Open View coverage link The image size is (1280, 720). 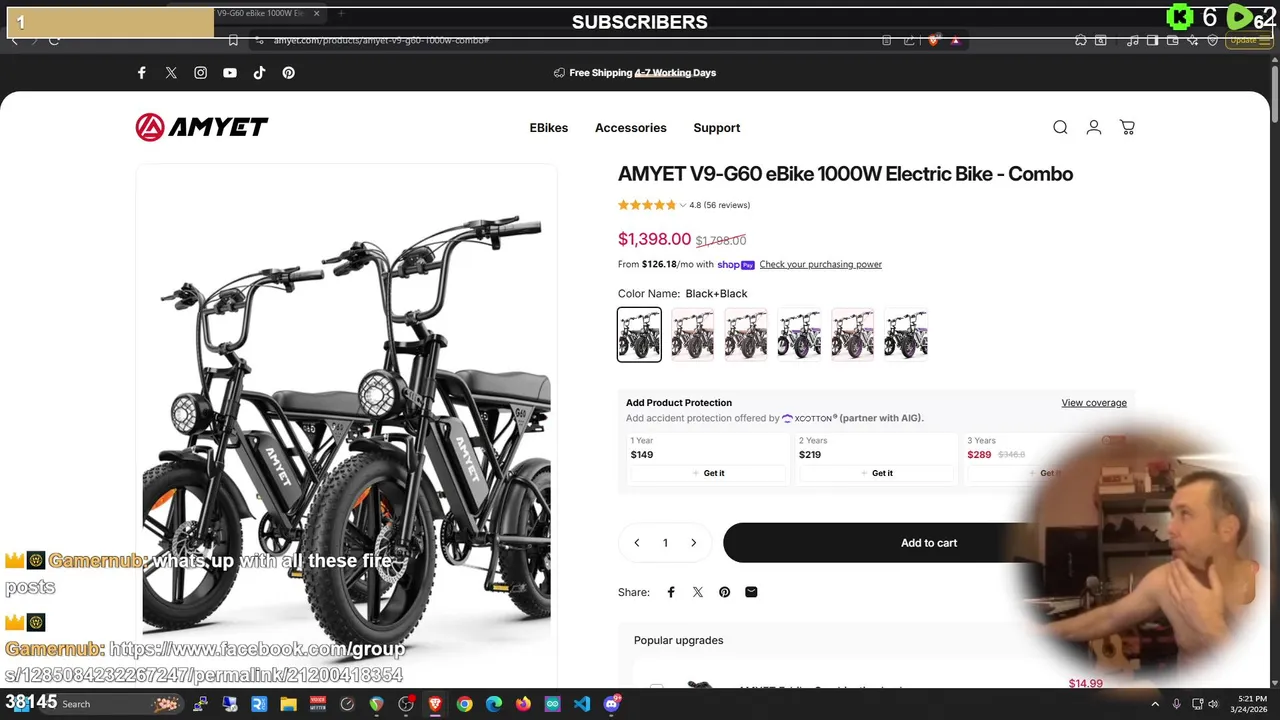[1094, 403]
